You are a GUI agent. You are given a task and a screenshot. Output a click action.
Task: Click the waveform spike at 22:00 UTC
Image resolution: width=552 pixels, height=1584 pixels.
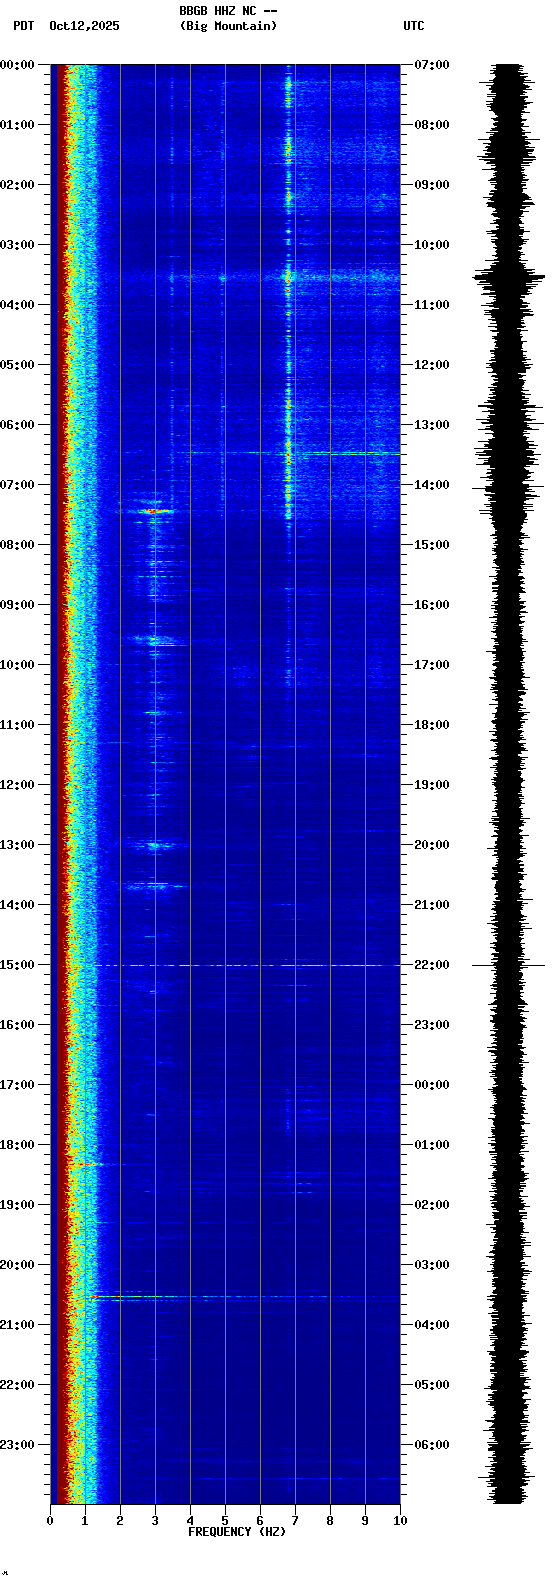[x=508, y=965]
